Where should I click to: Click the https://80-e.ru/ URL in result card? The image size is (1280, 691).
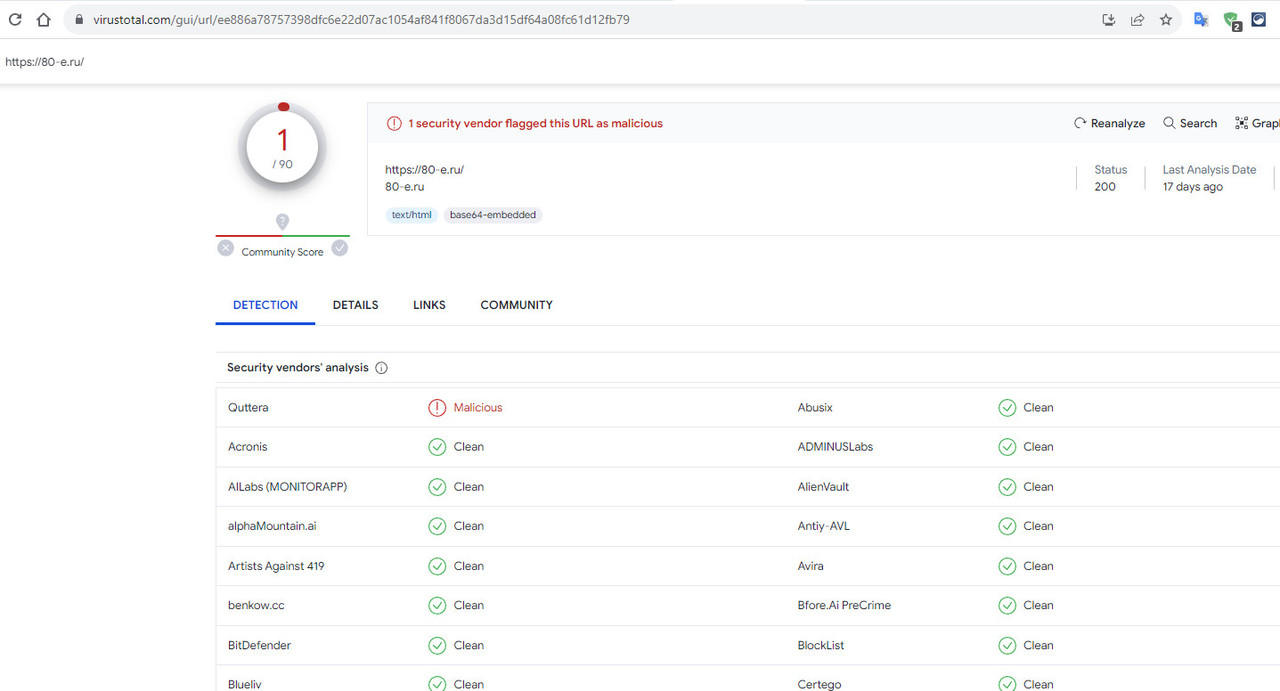[424, 170]
